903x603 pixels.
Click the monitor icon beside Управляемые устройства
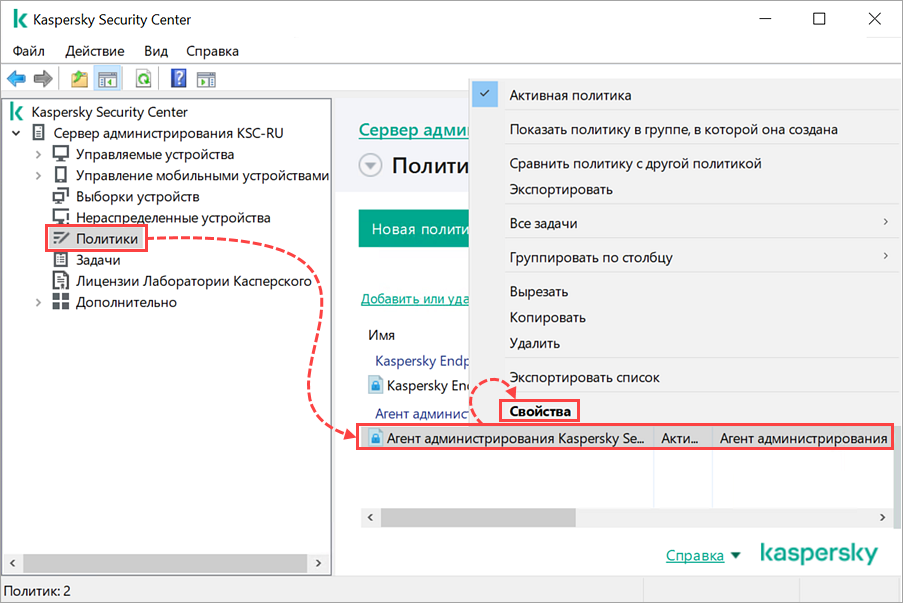click(60, 154)
